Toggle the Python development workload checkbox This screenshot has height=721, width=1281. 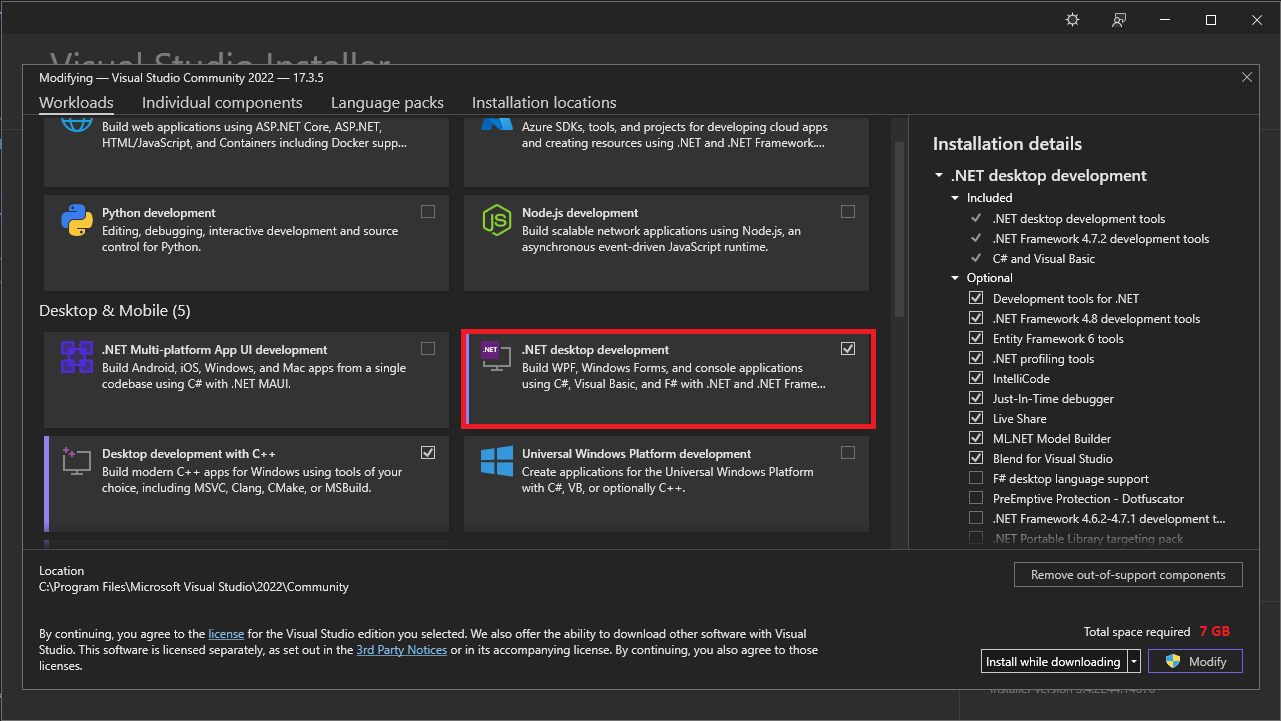(428, 212)
